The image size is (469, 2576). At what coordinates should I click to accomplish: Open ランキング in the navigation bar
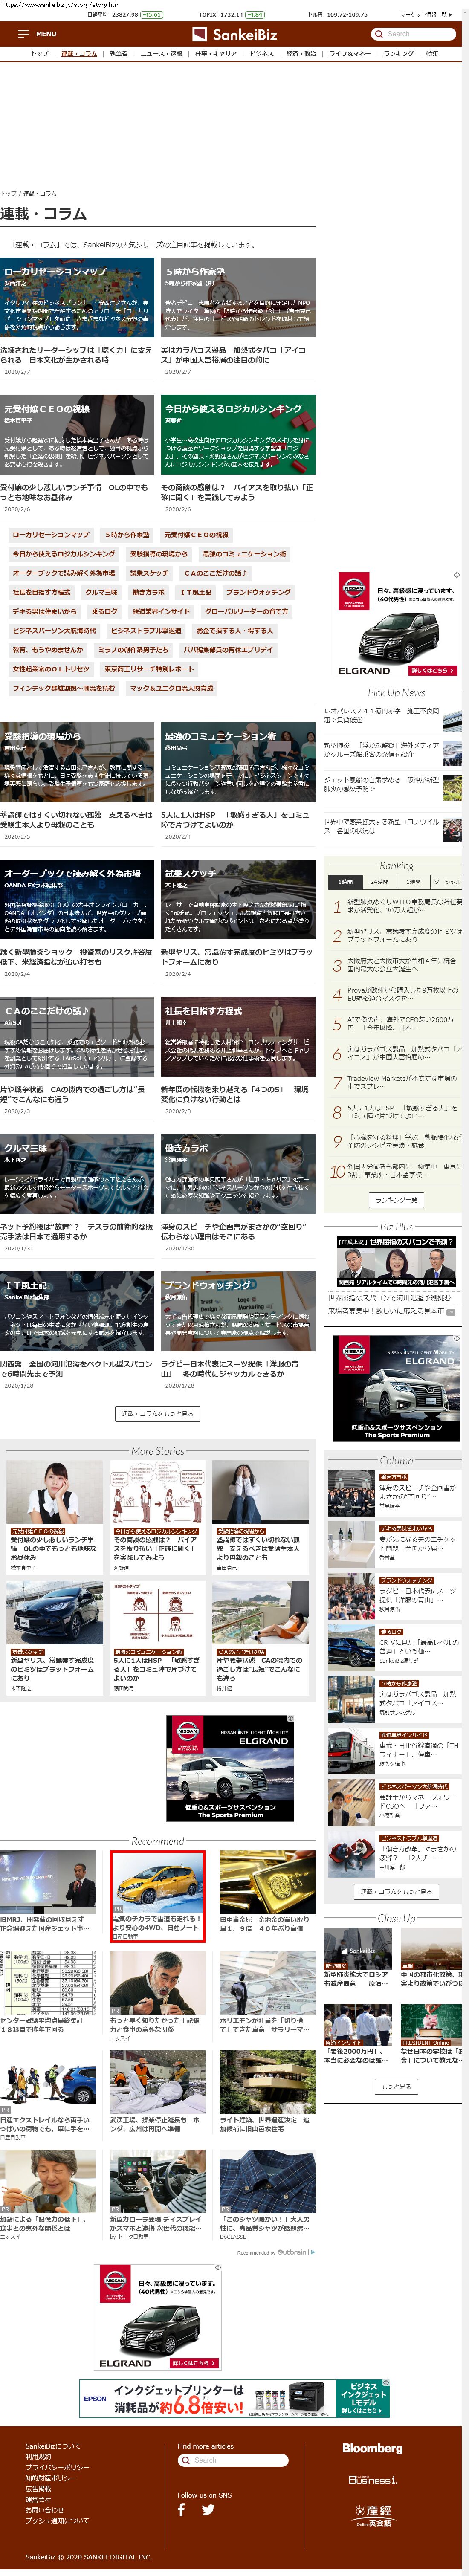398,54
